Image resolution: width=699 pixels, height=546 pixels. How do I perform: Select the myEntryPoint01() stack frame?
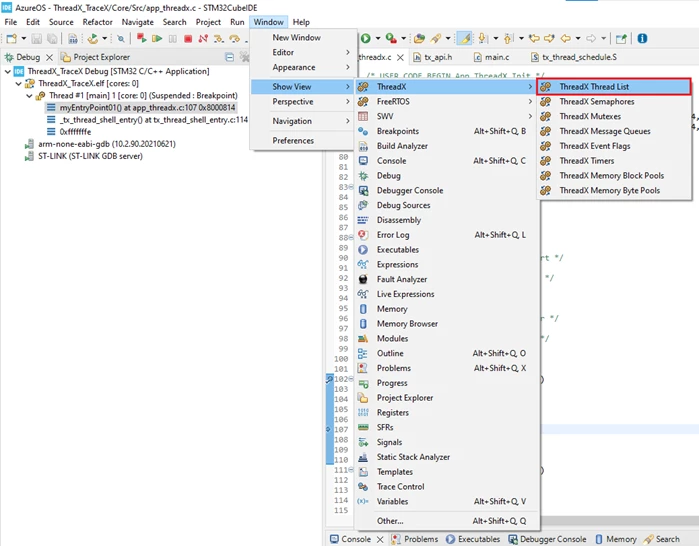click(x=141, y=107)
